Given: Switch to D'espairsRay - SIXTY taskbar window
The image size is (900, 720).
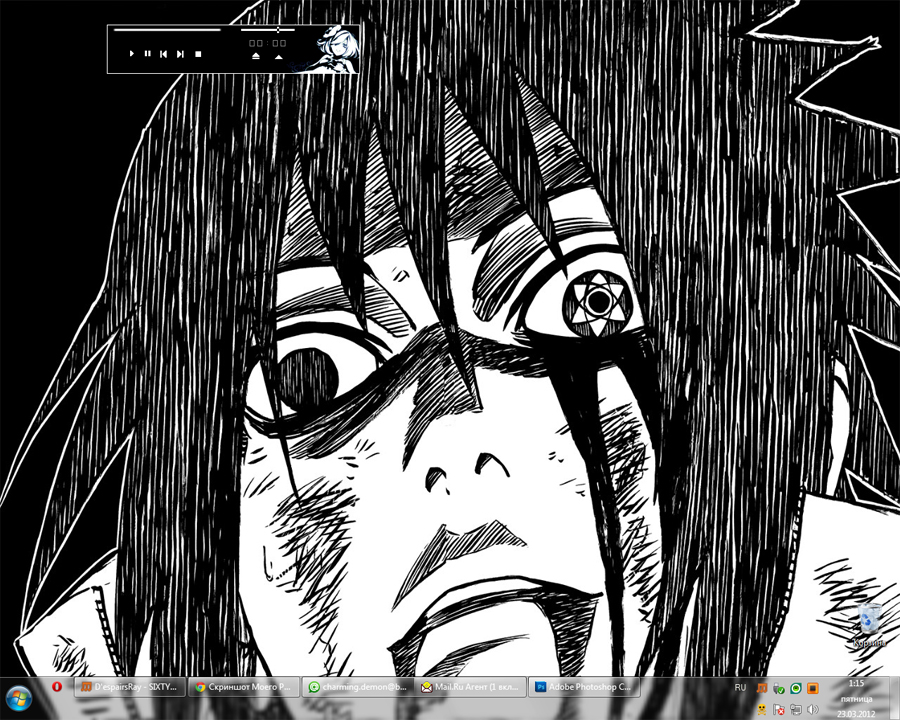Looking at the screenshot, I should (130, 687).
